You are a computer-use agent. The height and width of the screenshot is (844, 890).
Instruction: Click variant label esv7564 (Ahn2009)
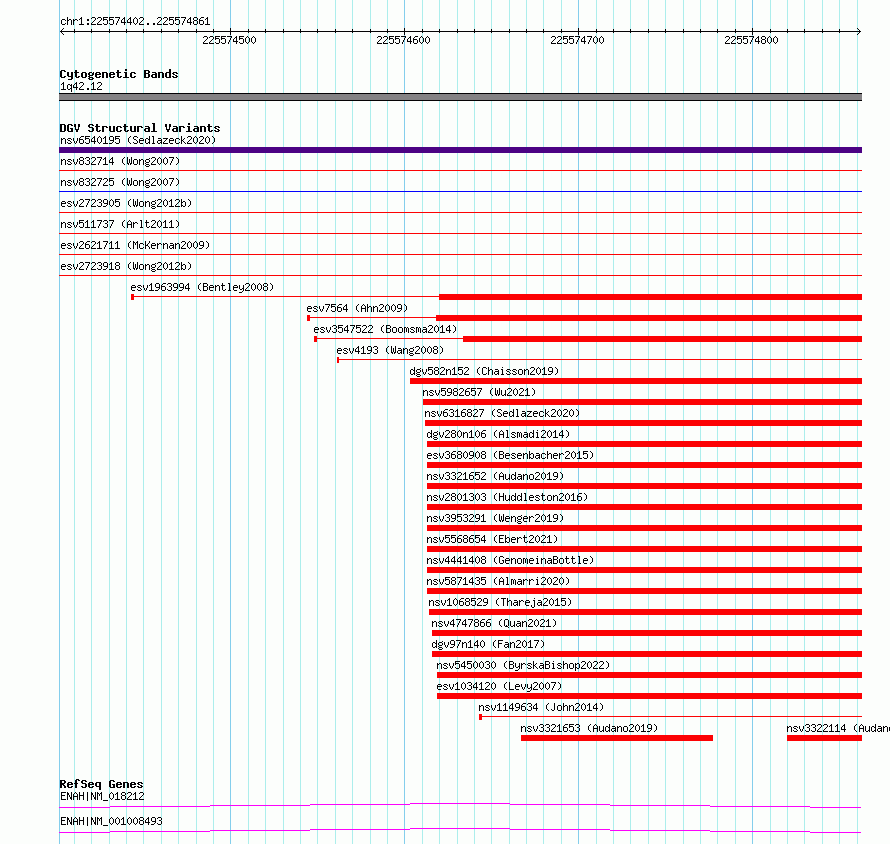point(357,308)
